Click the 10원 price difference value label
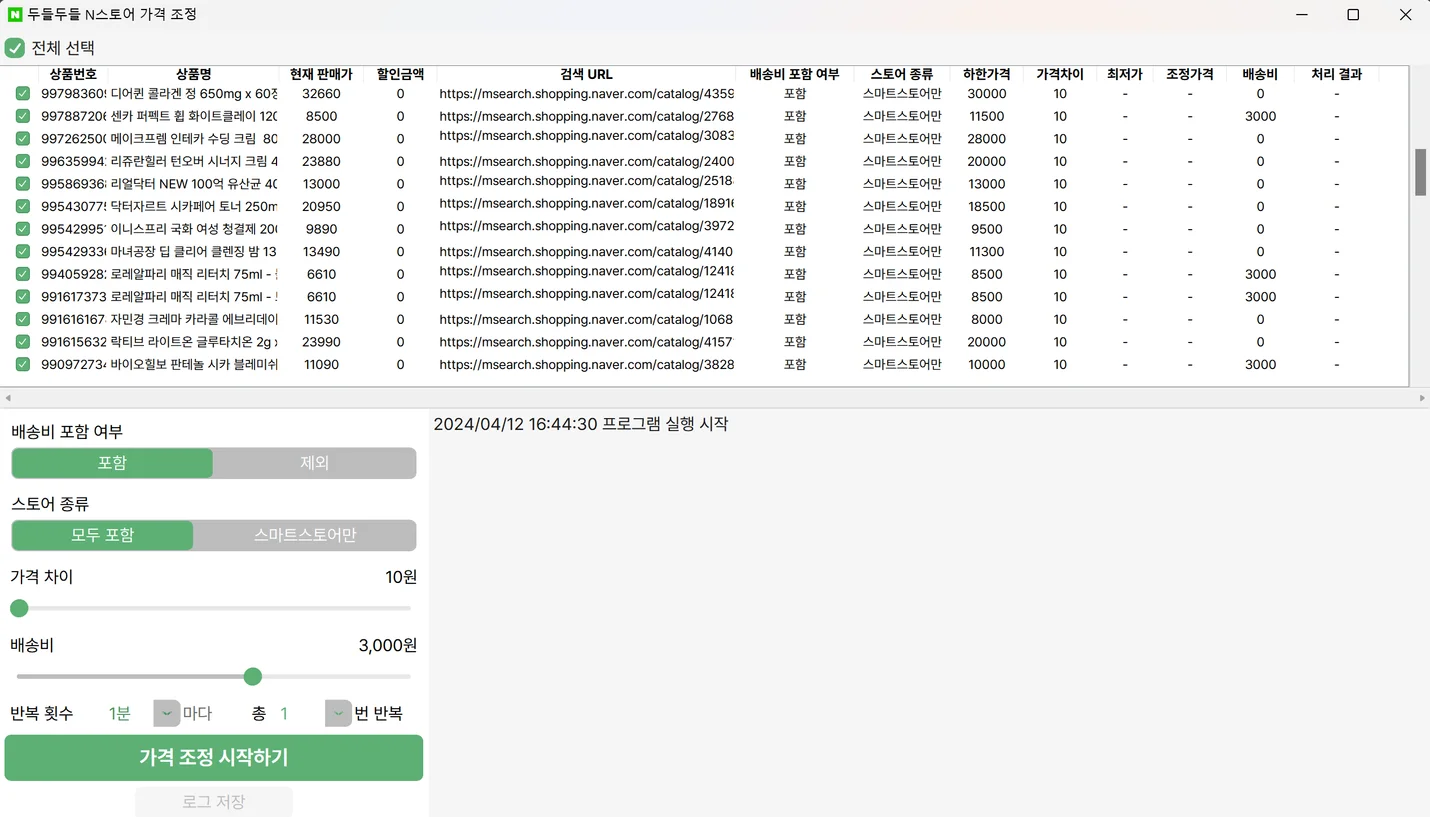Screen dimensions: 1430x817 coord(401,577)
